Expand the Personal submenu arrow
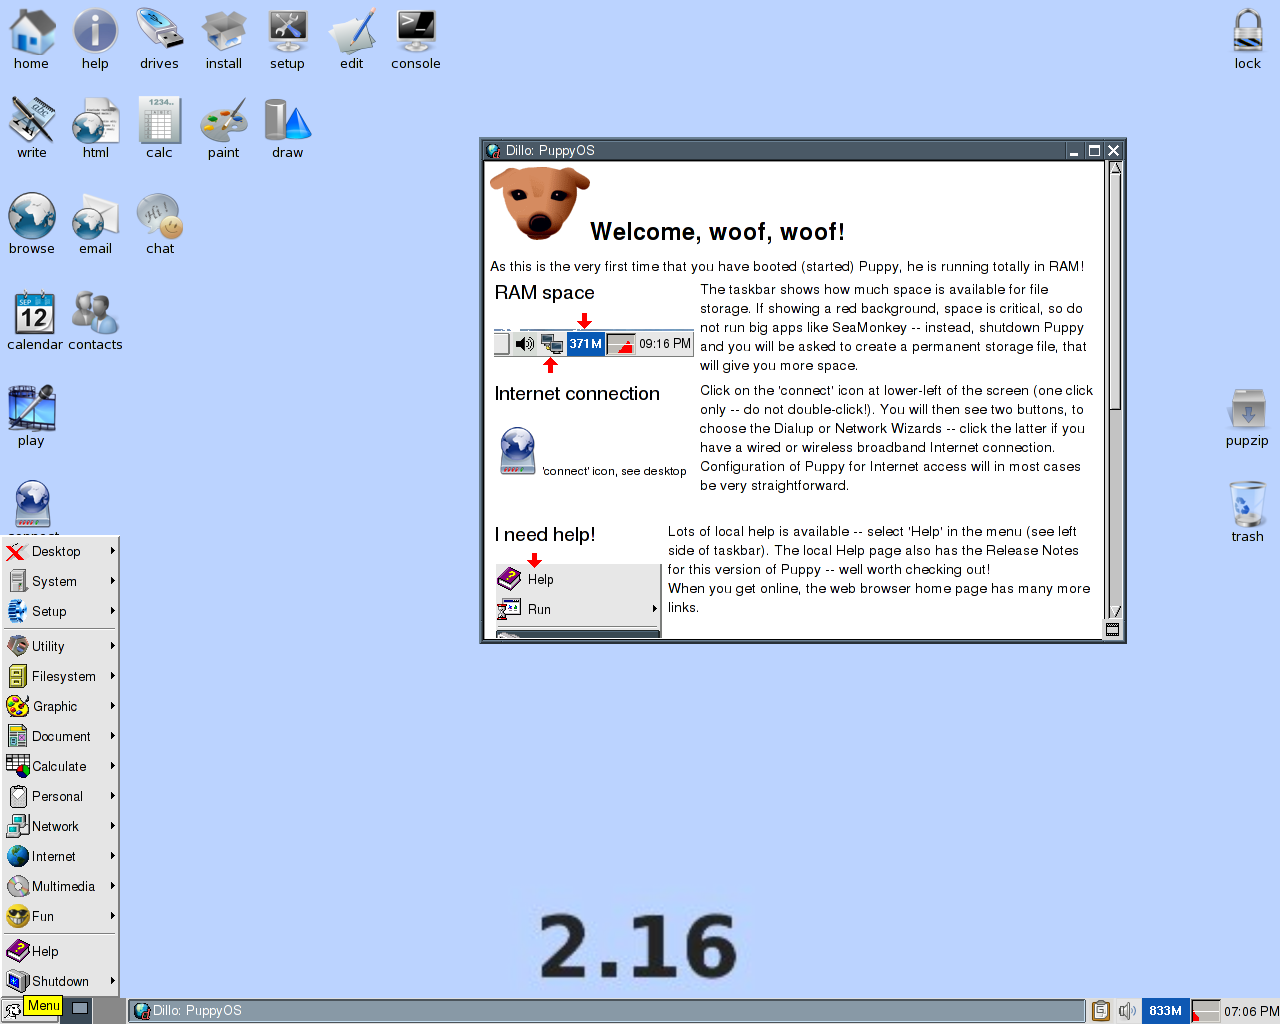This screenshot has width=1280, height=1024. 113,796
